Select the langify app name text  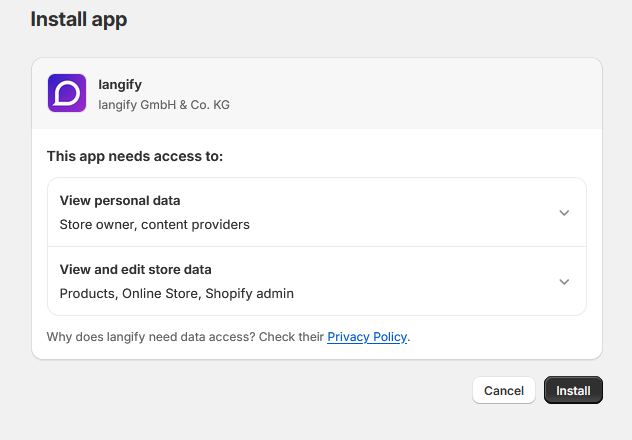pyautogui.click(x=120, y=85)
